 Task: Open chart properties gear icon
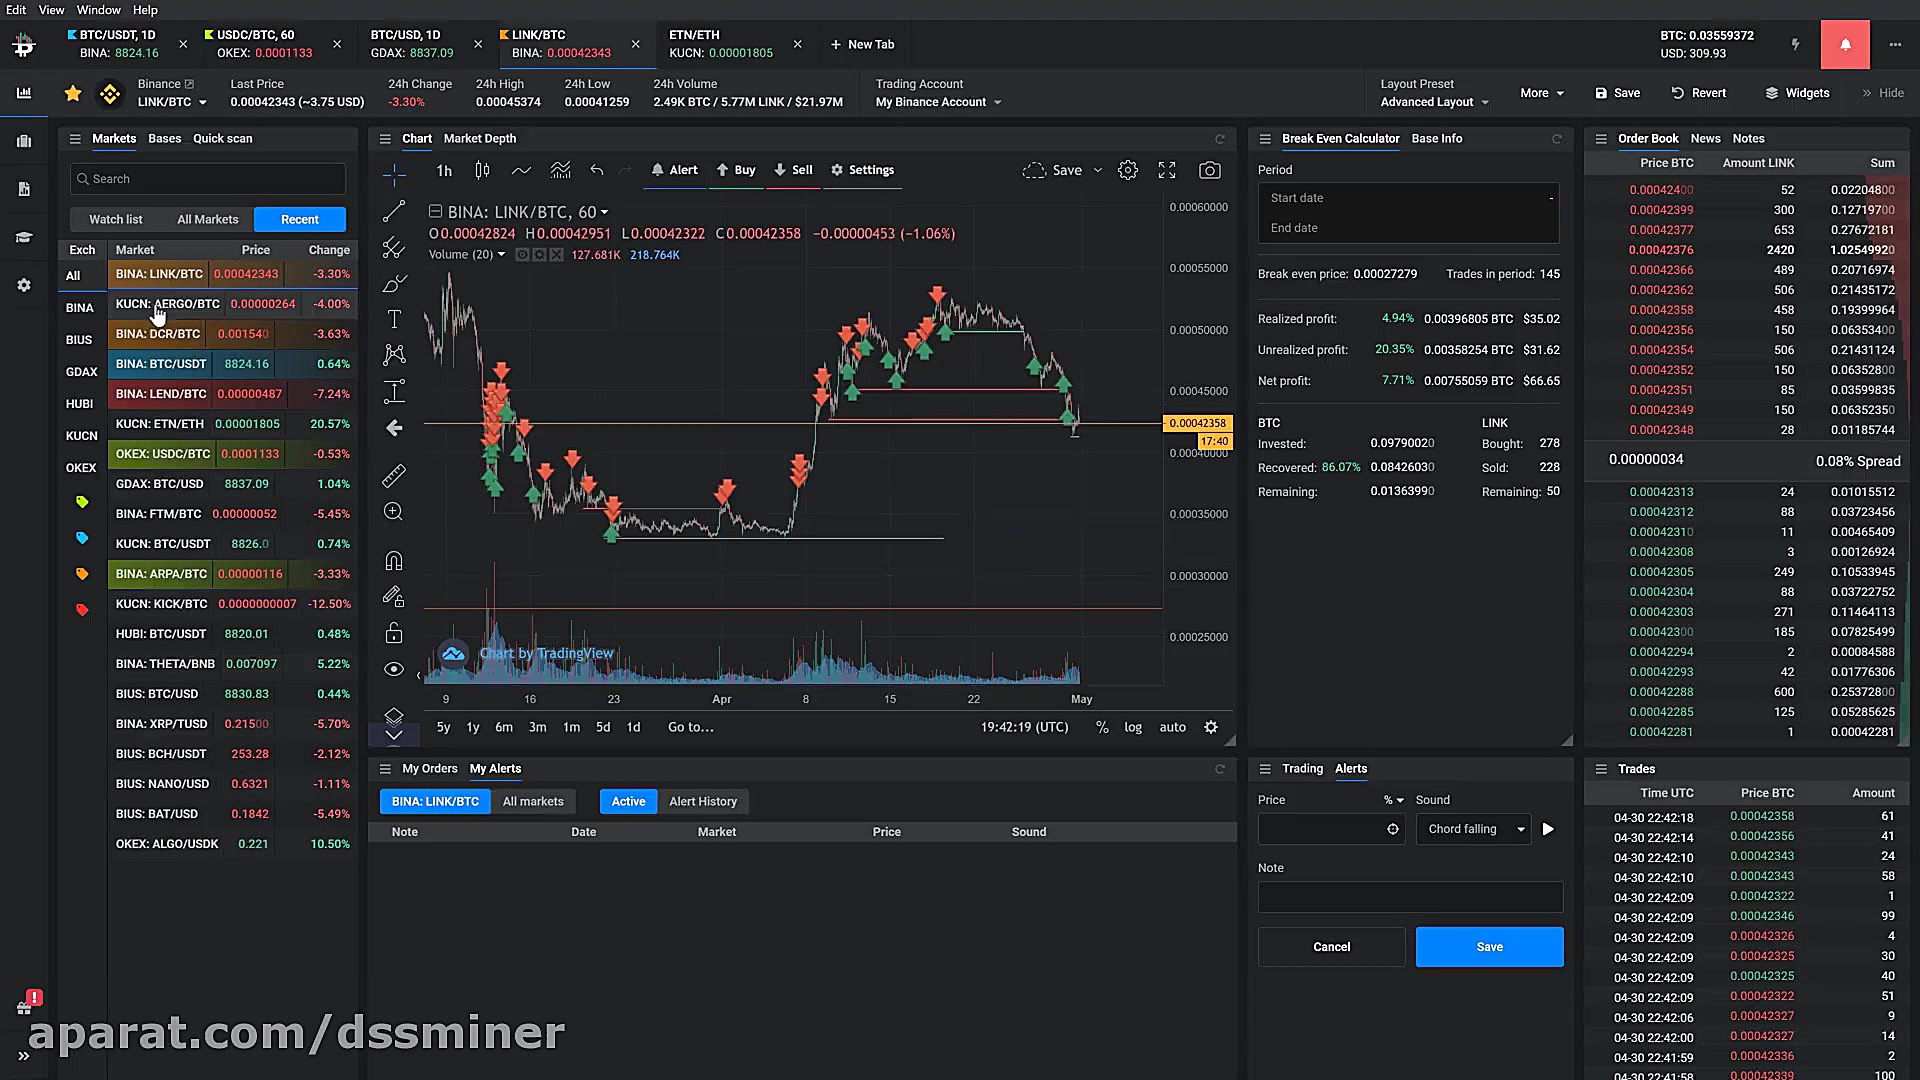pos(1128,170)
